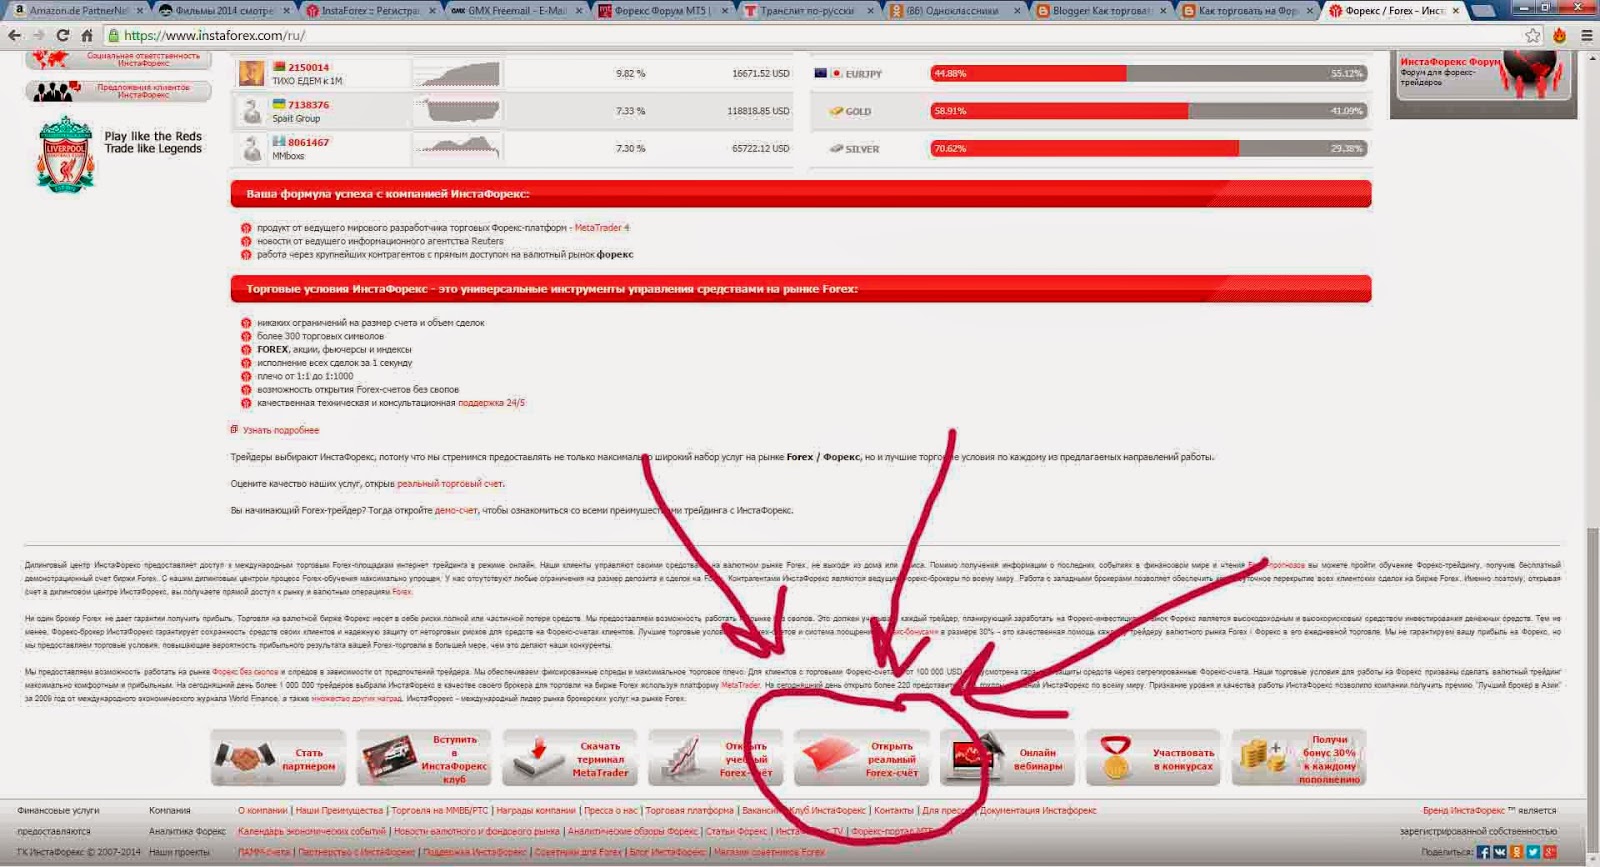The width and height of the screenshot is (1600, 867).
Task: Open the Chrome menu hamburger icon
Action: click(1586, 35)
